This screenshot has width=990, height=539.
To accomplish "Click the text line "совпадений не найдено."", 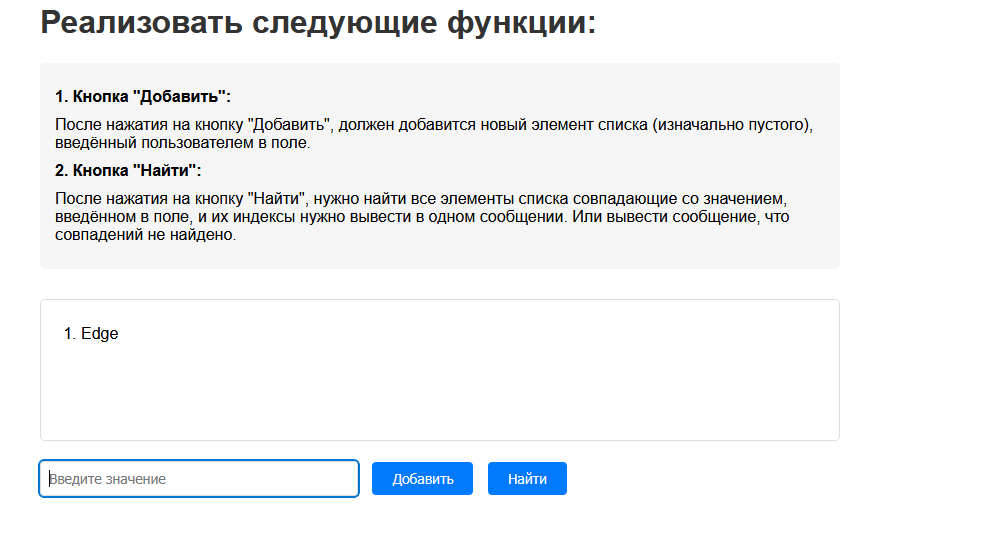I will [x=146, y=236].
